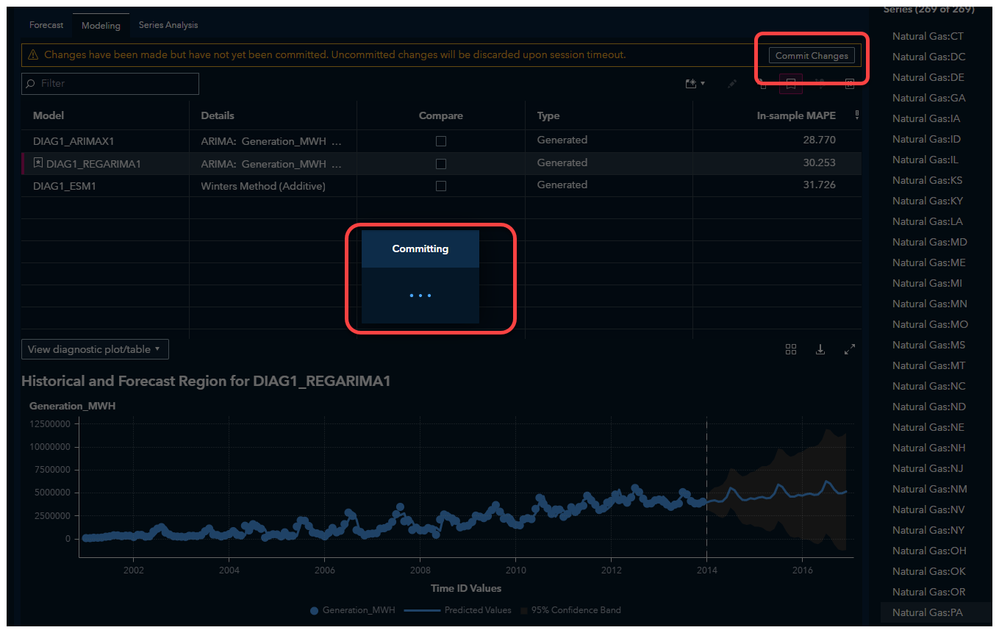Switch to the Forecast tab

(47, 25)
